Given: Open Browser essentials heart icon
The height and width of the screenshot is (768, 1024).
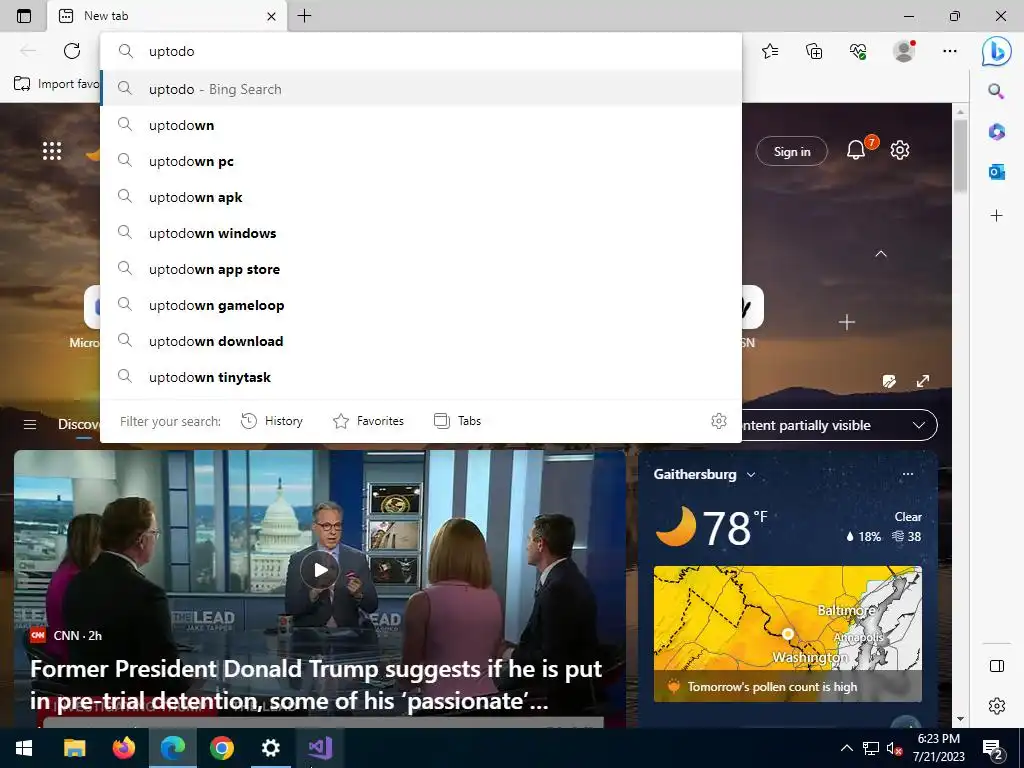Looking at the screenshot, I should point(858,51).
